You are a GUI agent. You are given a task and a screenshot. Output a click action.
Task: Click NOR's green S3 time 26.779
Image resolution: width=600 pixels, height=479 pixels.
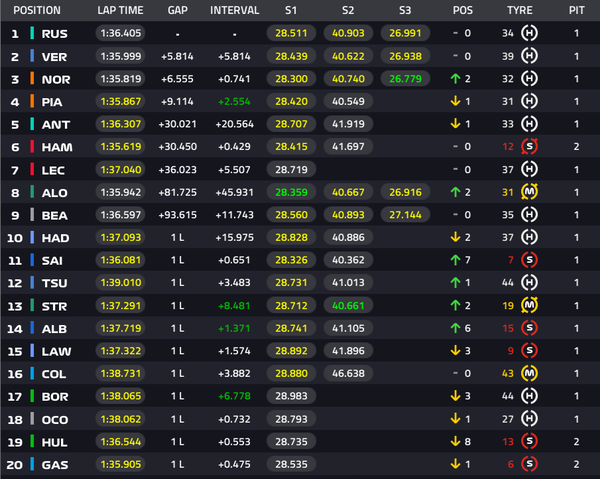[405, 79]
